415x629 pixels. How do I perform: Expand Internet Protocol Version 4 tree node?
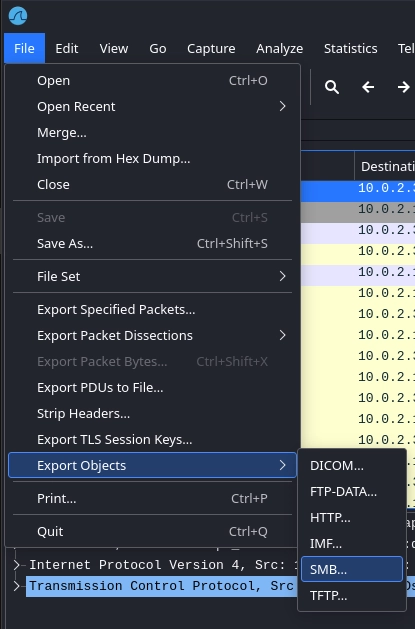[16, 565]
